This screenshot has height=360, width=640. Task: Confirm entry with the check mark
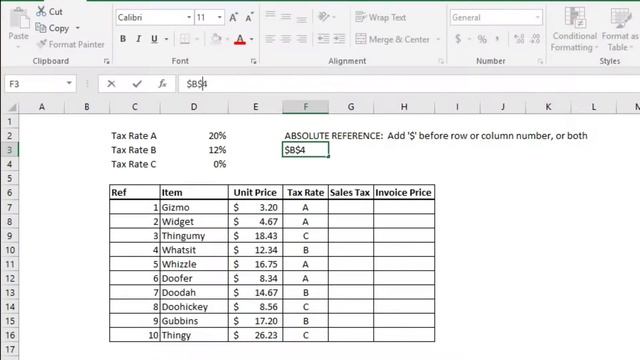pos(137,84)
